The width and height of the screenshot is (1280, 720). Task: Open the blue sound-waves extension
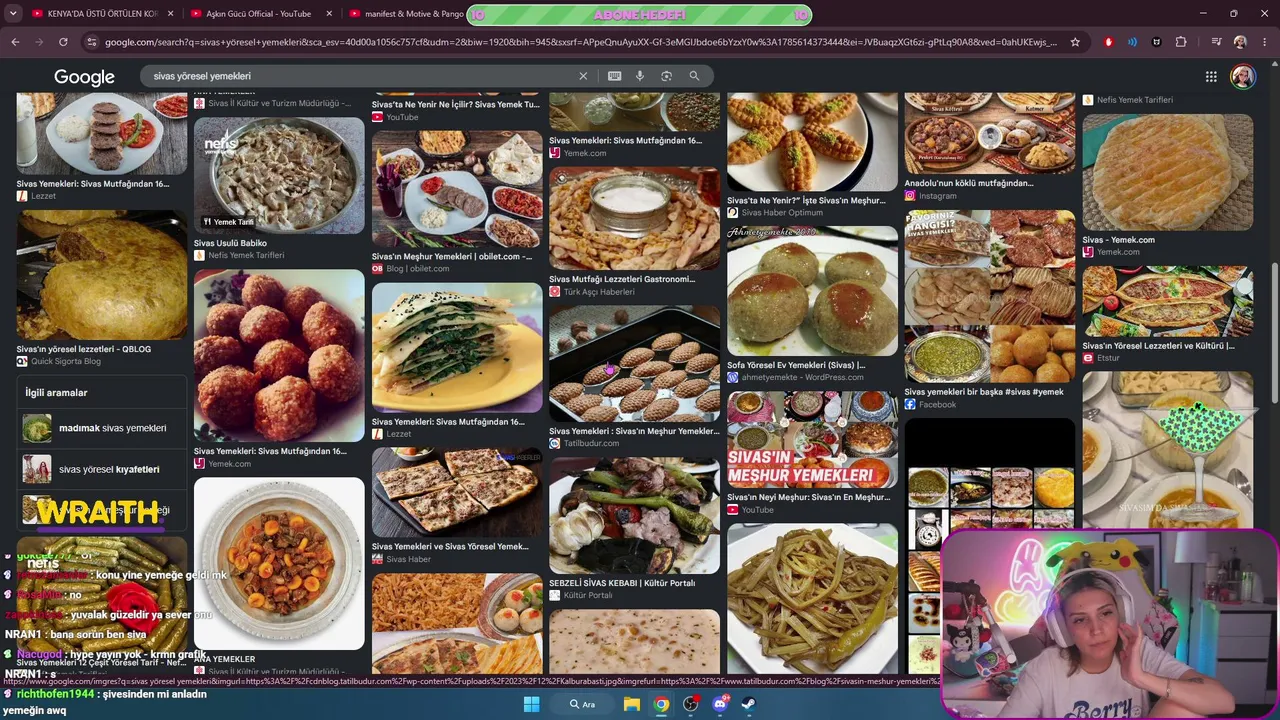(1132, 42)
